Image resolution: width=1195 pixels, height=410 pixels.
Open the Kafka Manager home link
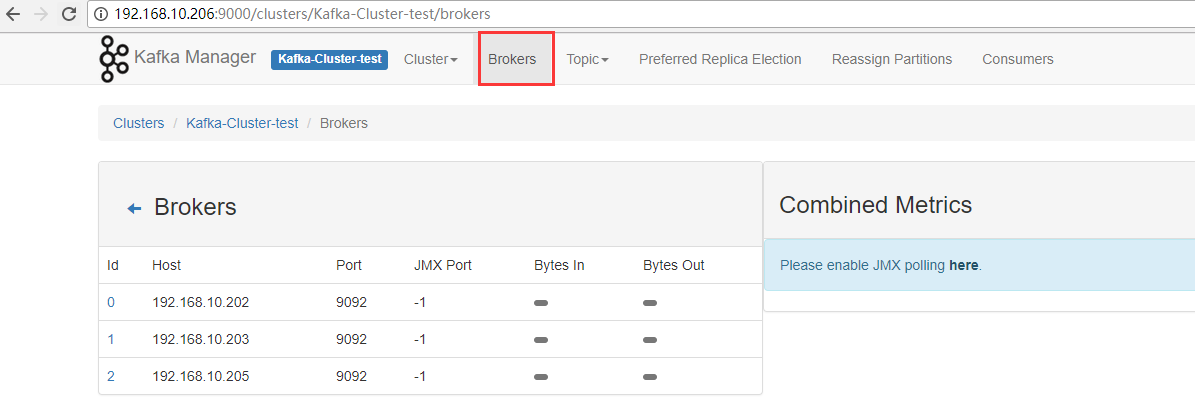coord(195,58)
